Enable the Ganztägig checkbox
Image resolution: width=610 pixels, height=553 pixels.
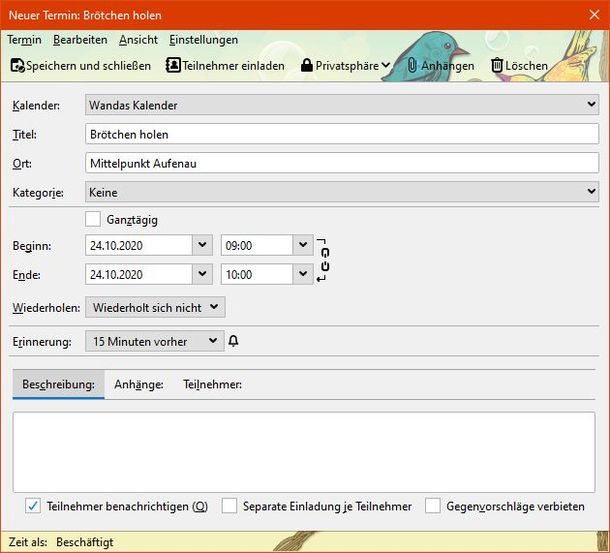point(93,219)
